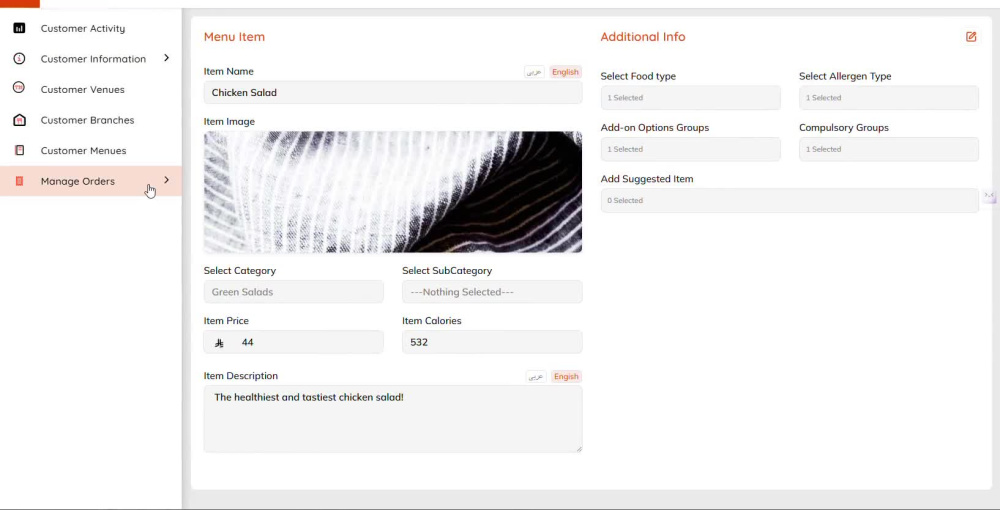Open the Add Suggested Item dropdown

pos(790,201)
